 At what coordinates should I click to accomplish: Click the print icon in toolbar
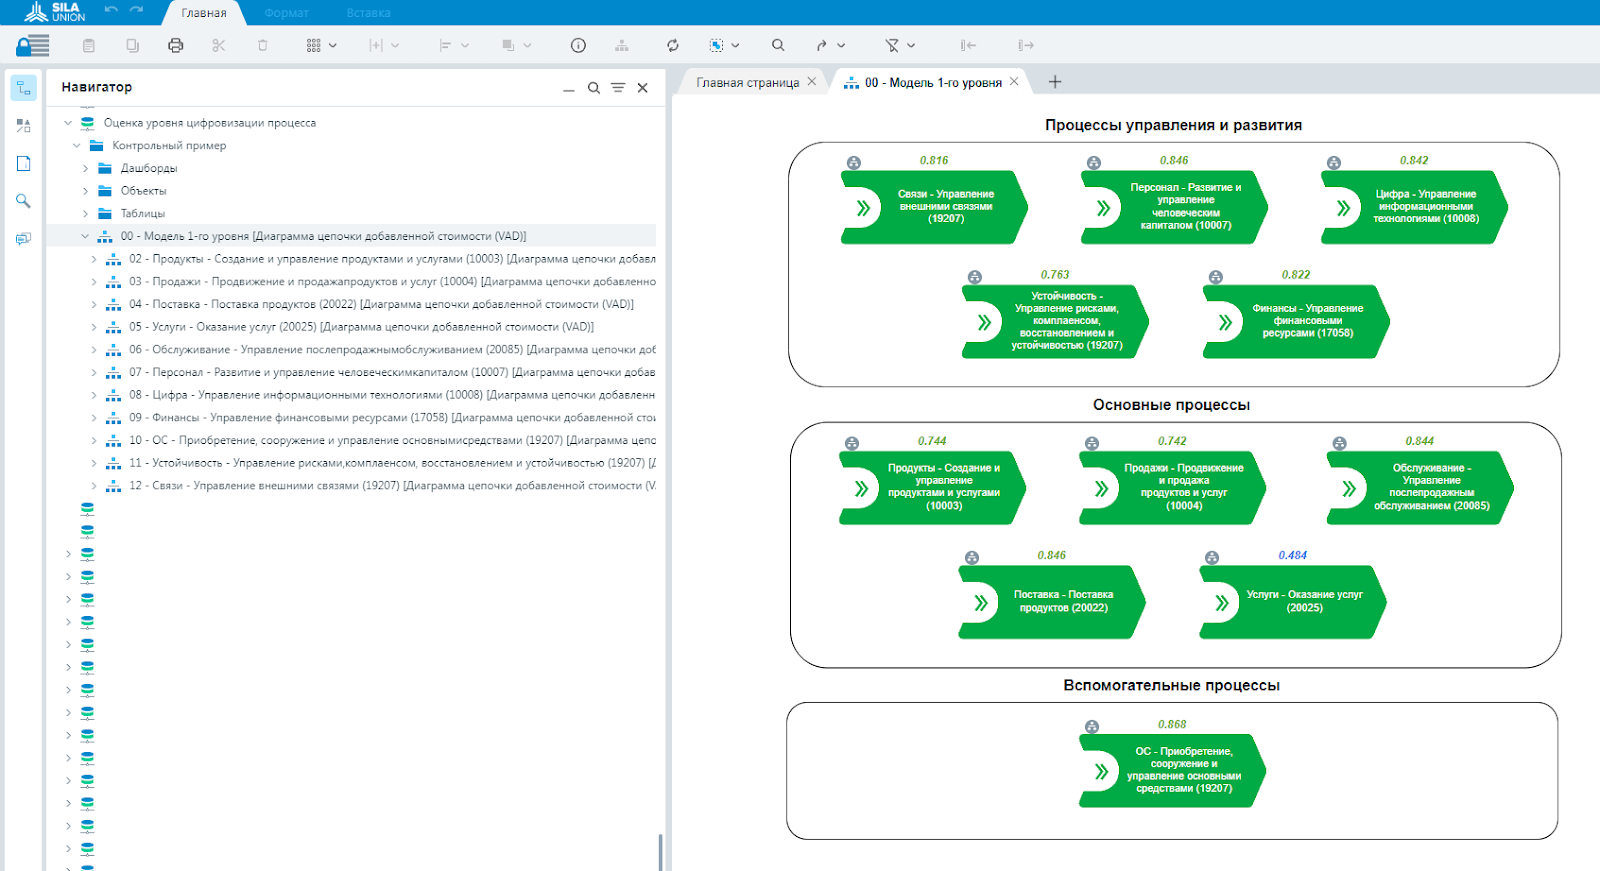click(x=176, y=45)
